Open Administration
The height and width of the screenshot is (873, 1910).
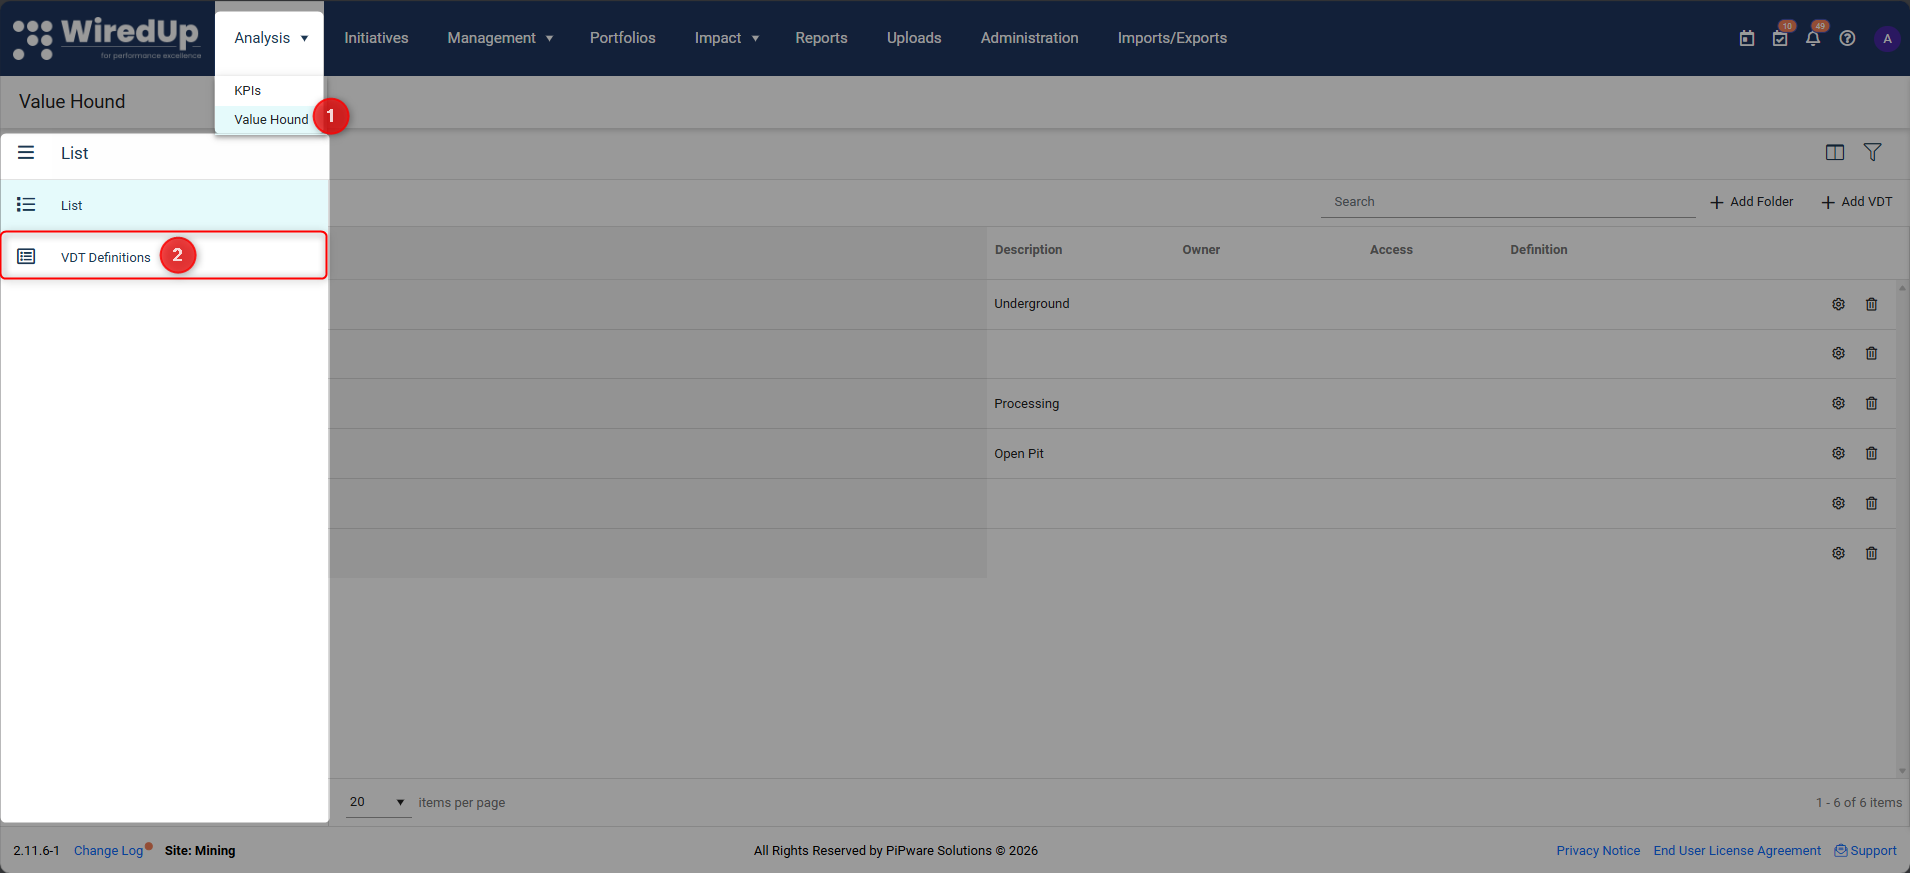tap(1029, 38)
